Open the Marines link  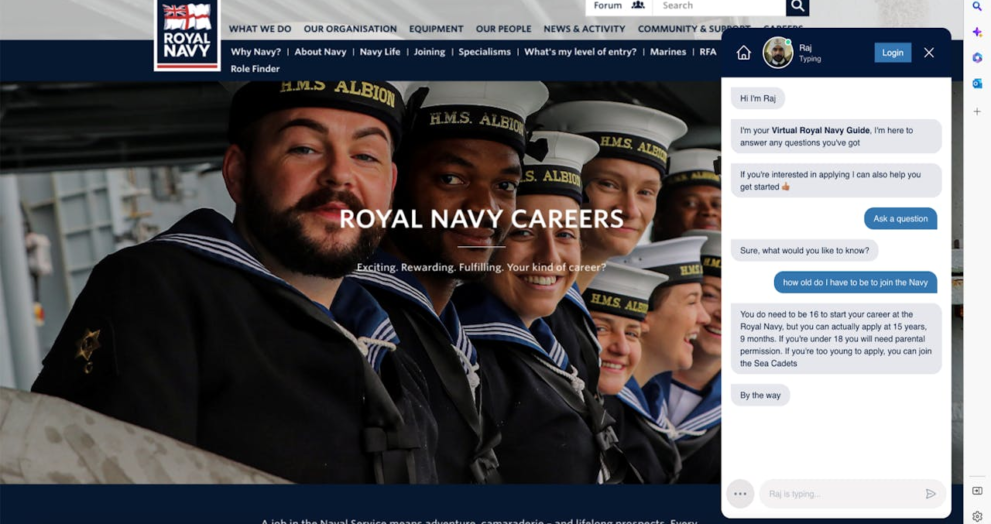pos(668,52)
